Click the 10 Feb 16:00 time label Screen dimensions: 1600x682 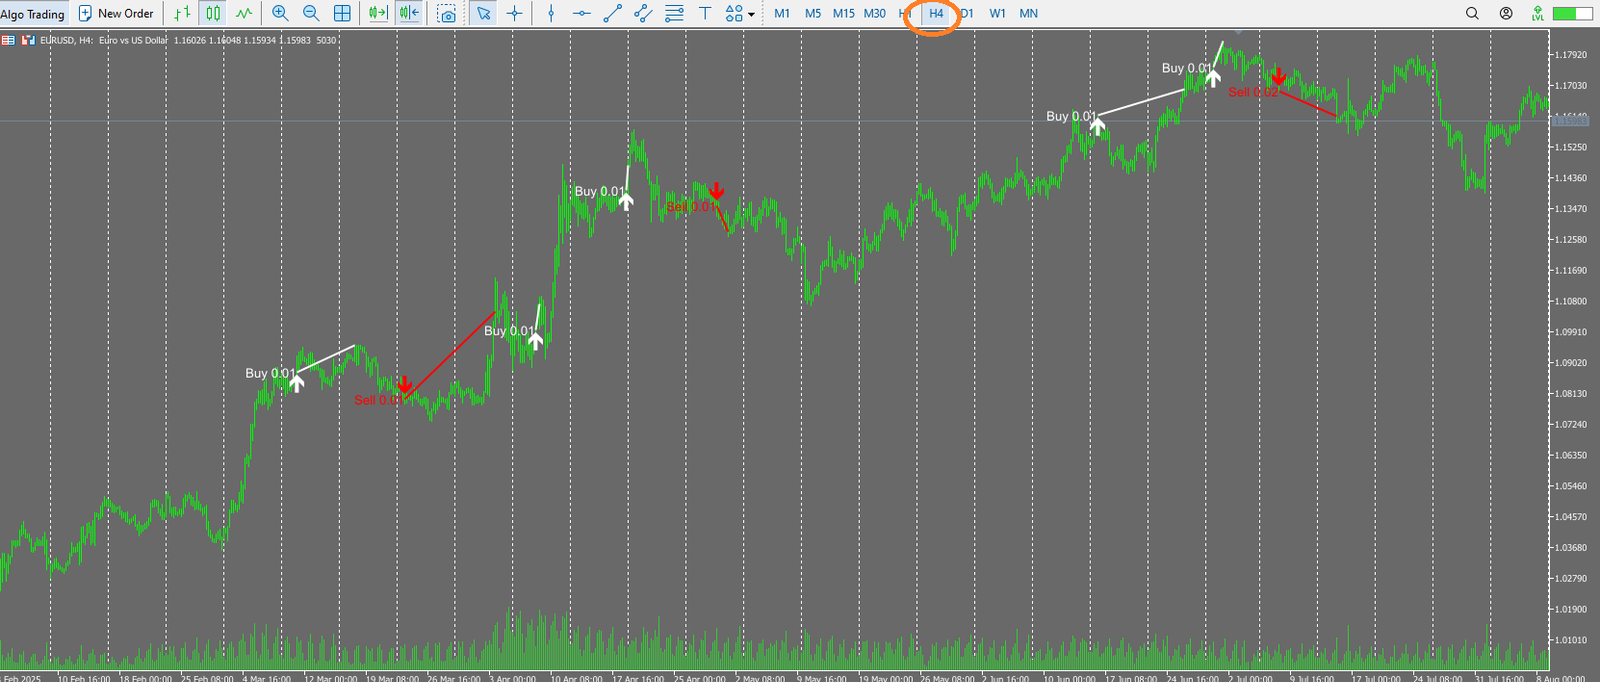point(84,678)
